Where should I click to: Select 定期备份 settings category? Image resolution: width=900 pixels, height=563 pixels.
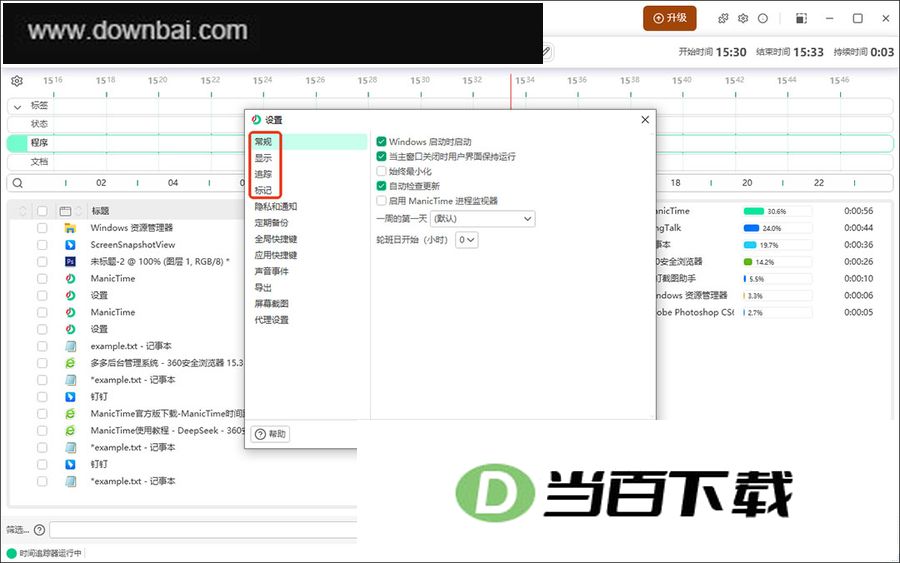[271, 223]
